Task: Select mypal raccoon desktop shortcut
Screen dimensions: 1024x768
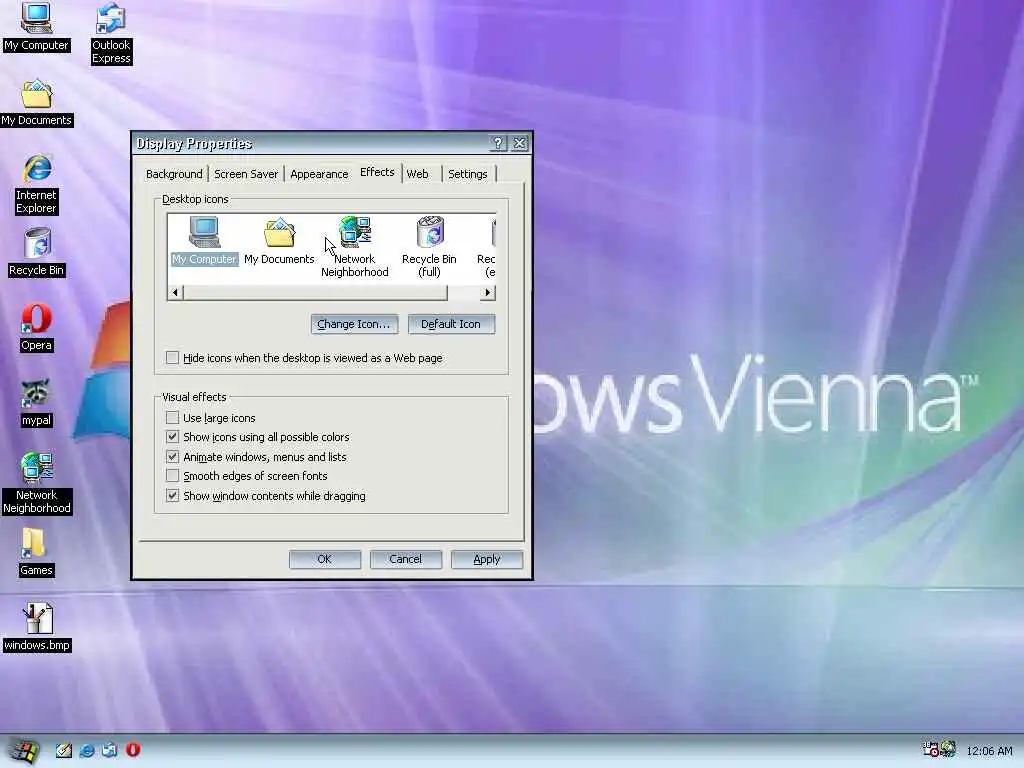Action: (36, 403)
